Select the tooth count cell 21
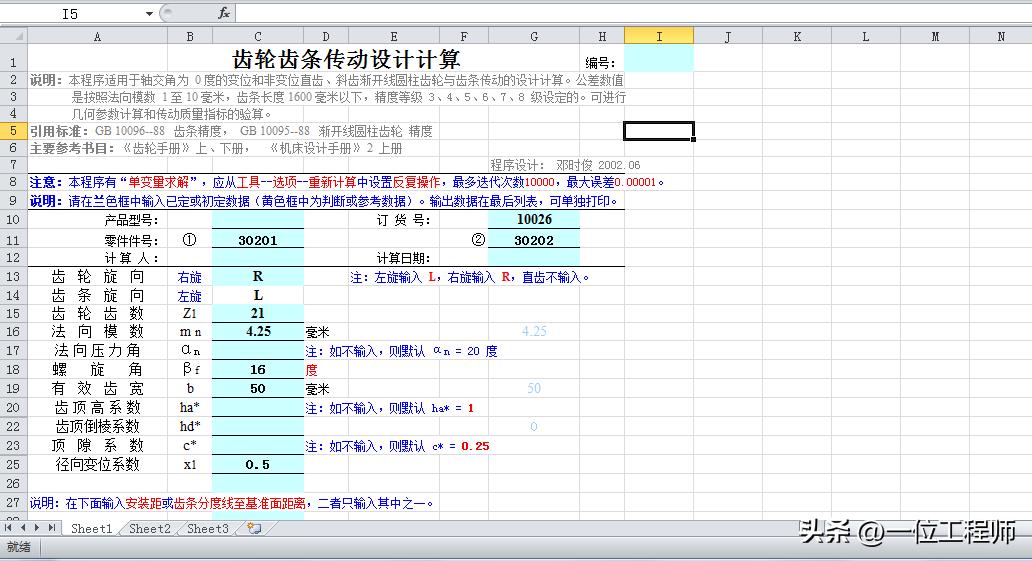This screenshot has height=561, width=1032. tap(257, 313)
